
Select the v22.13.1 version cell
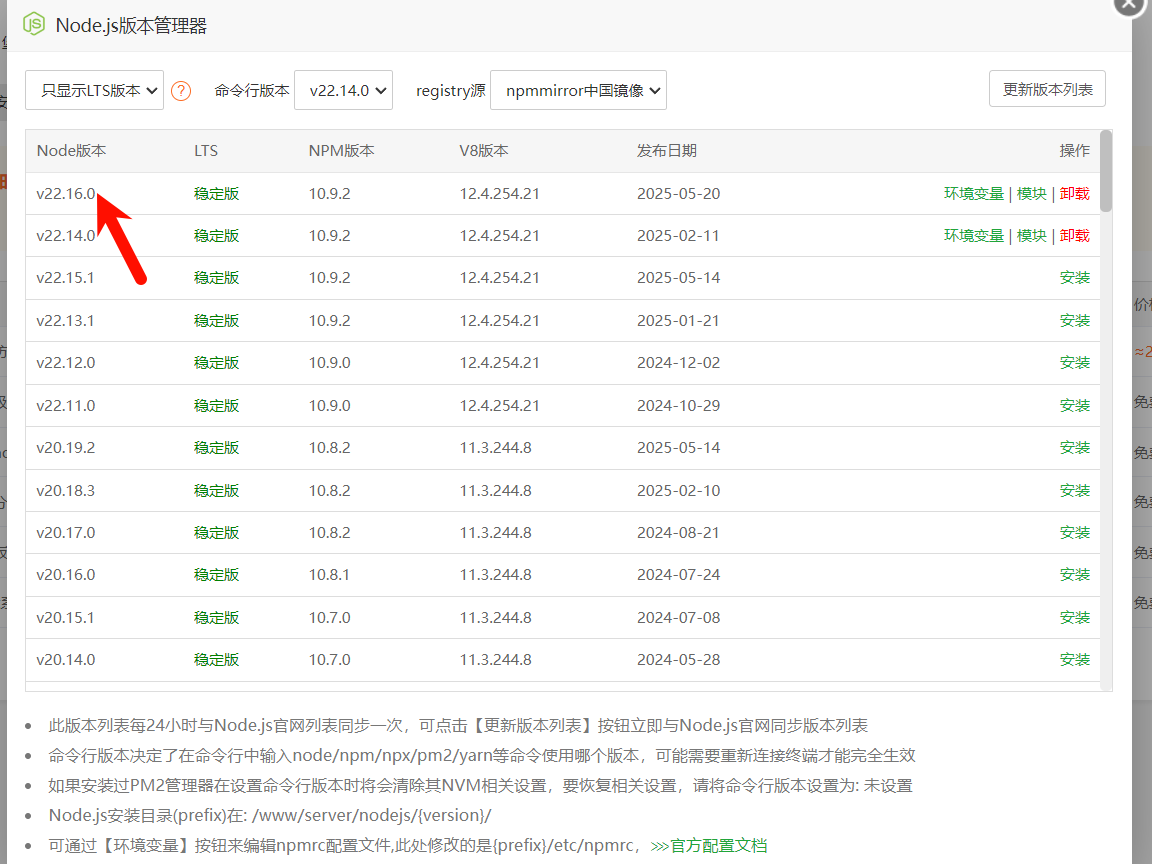pos(65,320)
